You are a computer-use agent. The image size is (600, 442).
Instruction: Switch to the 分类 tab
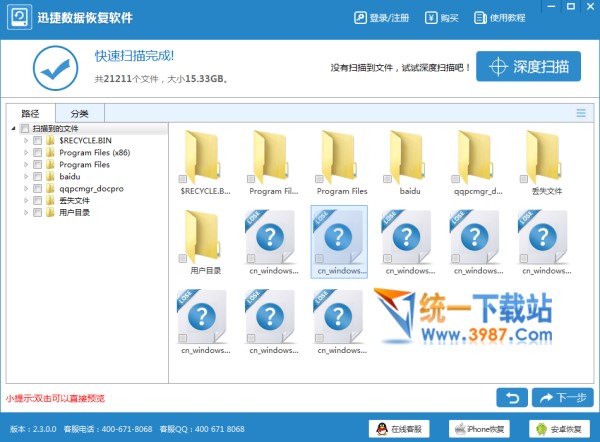pos(80,113)
